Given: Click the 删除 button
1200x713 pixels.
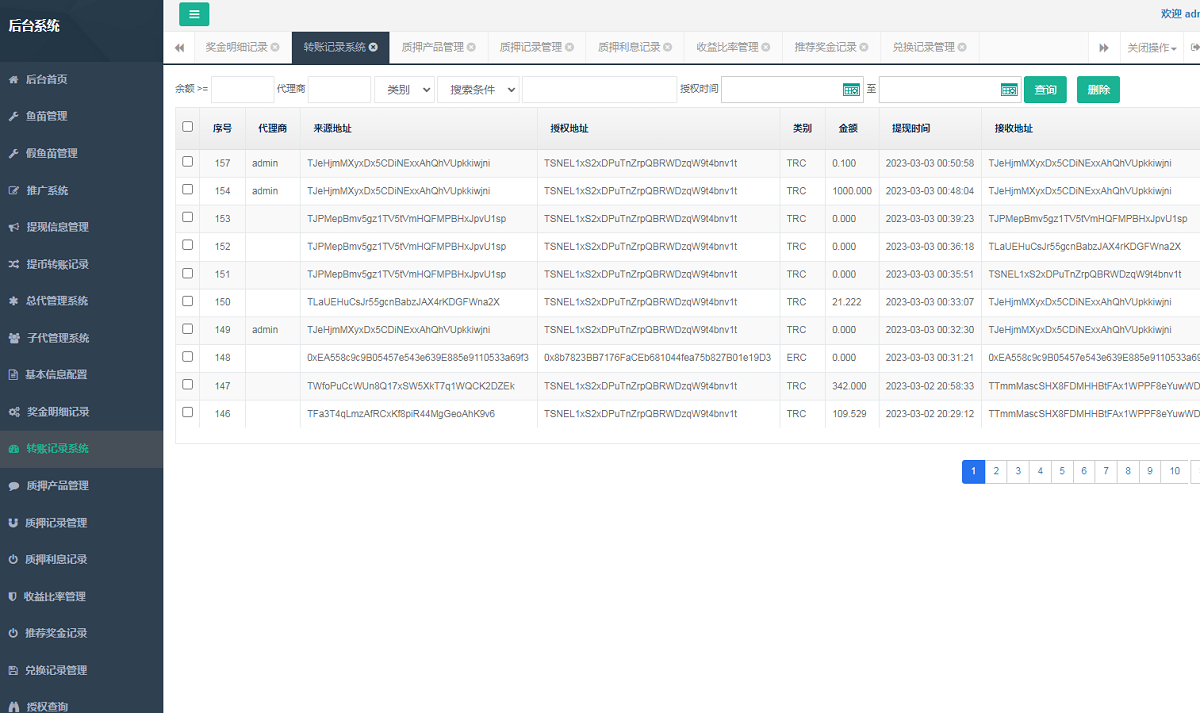Looking at the screenshot, I should 1098,90.
